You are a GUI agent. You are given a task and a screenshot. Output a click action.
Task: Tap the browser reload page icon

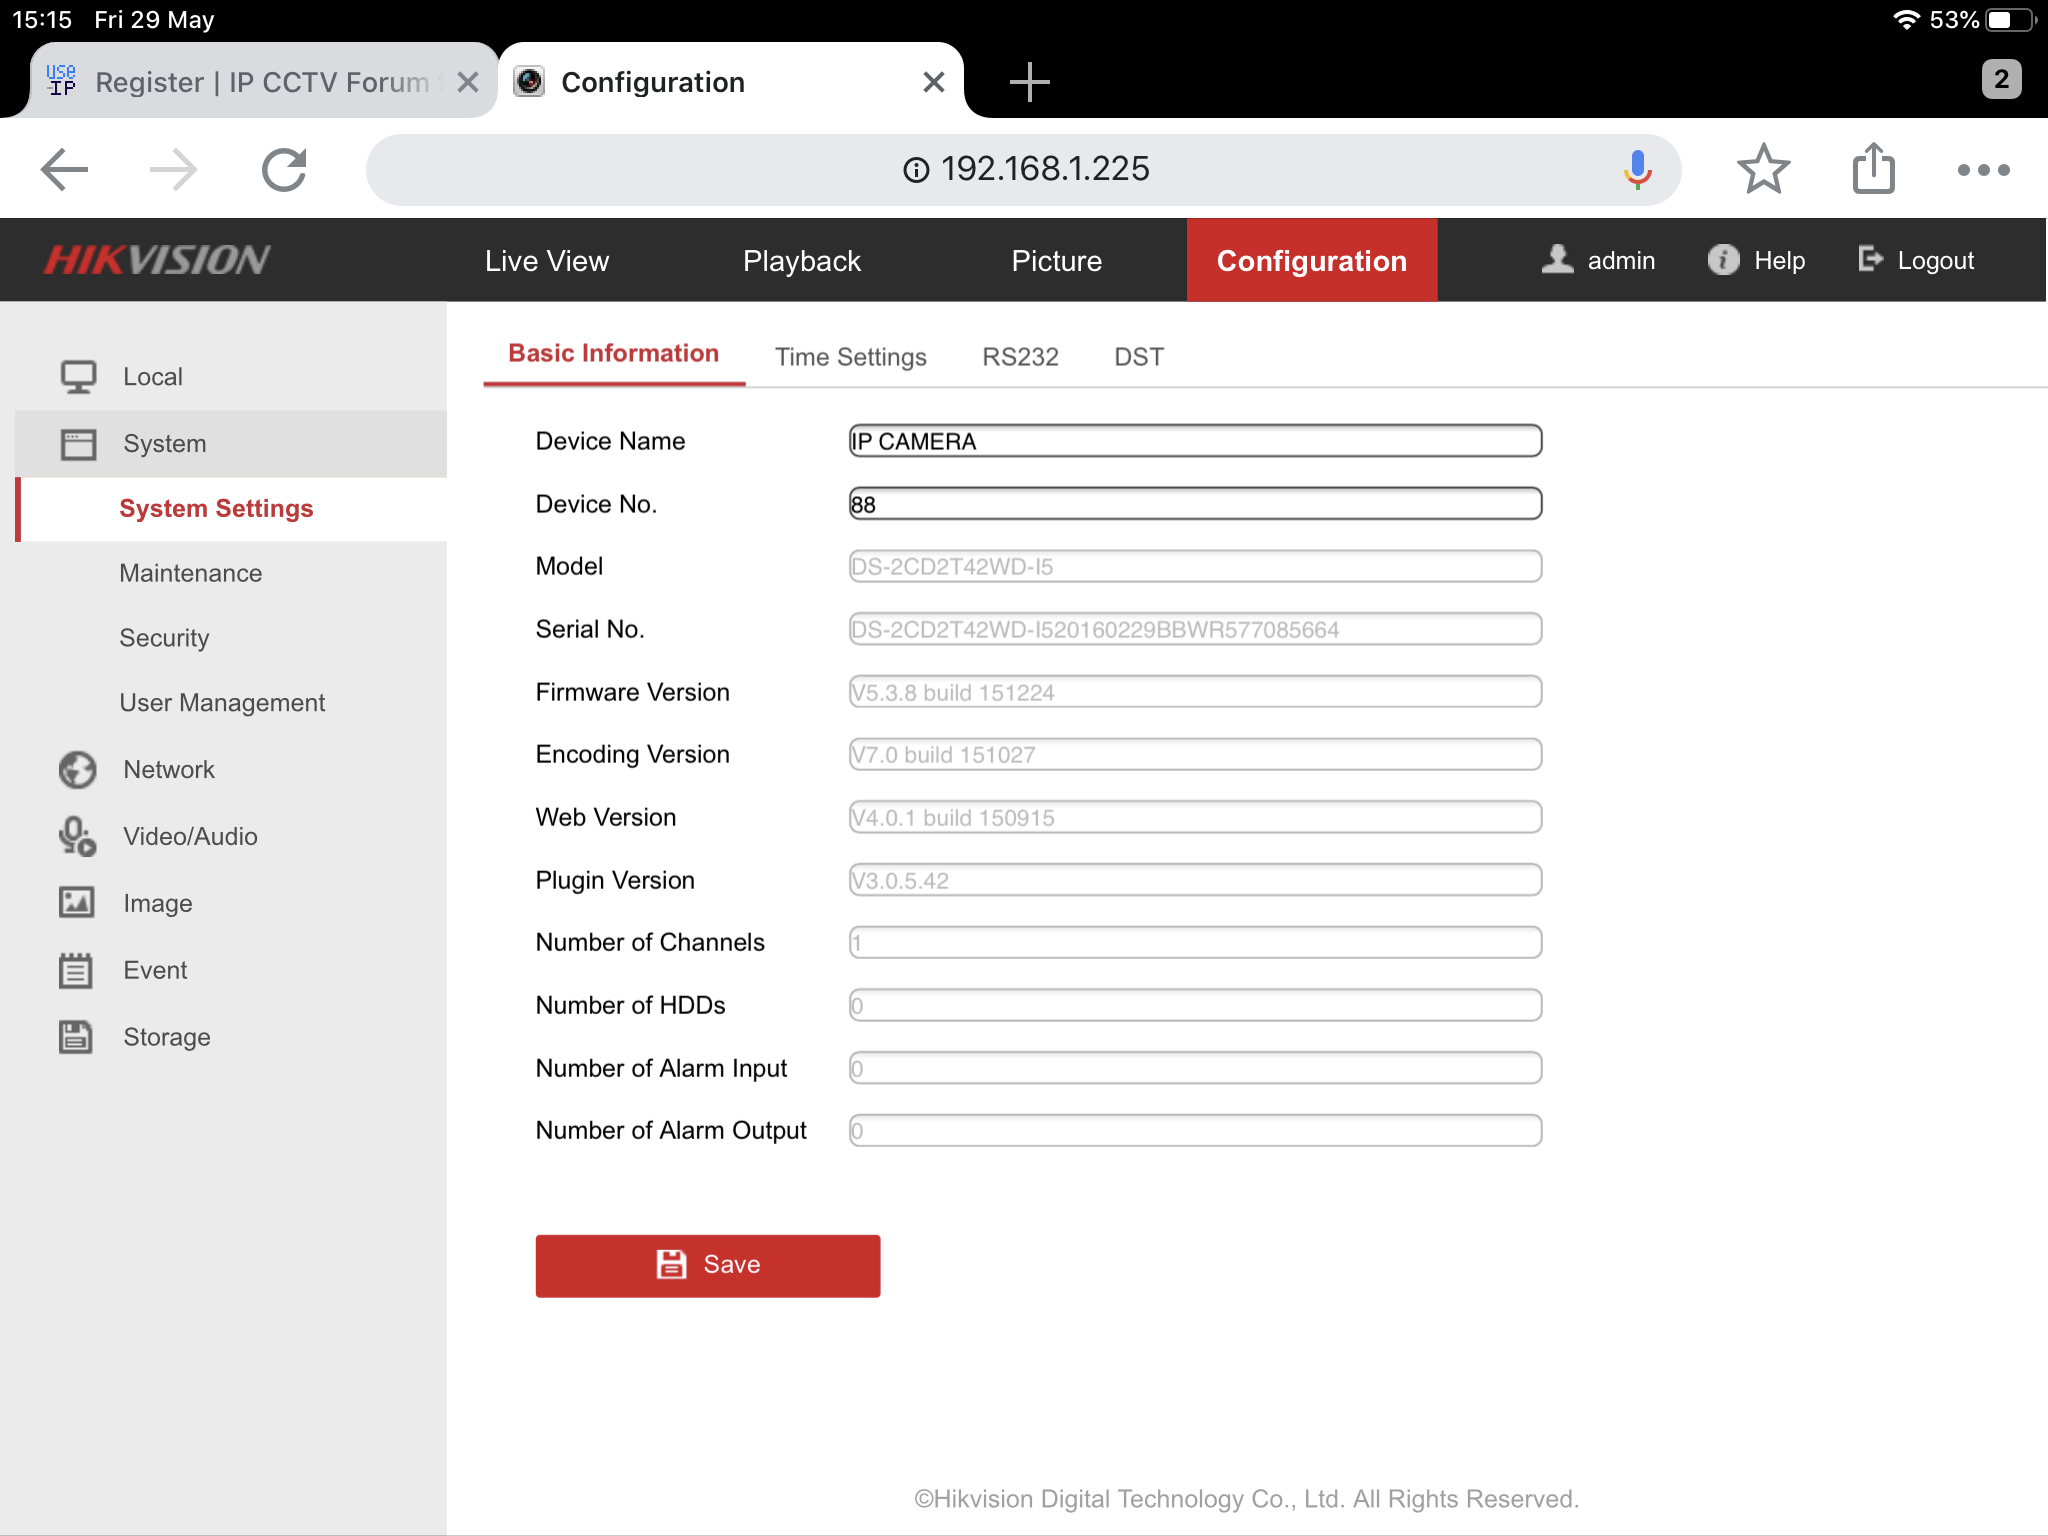[x=284, y=170]
